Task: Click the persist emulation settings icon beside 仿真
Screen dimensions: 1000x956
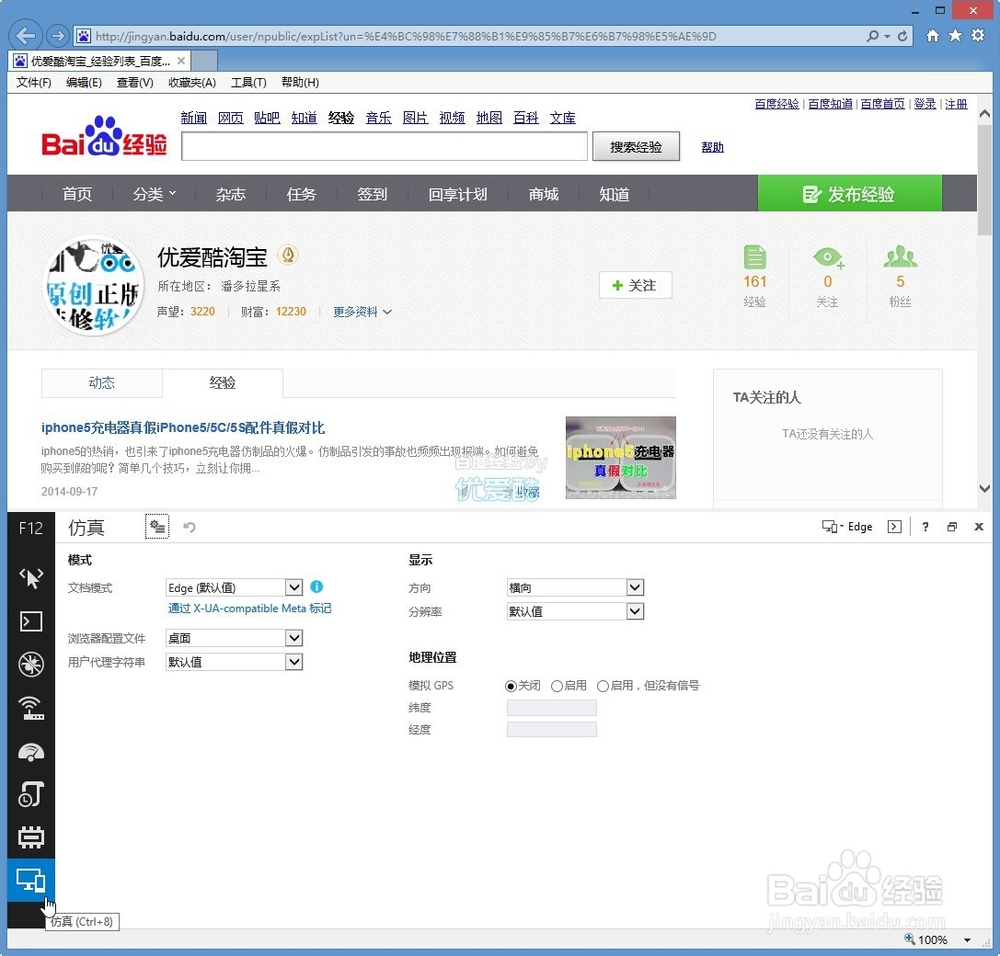Action: coord(157,526)
